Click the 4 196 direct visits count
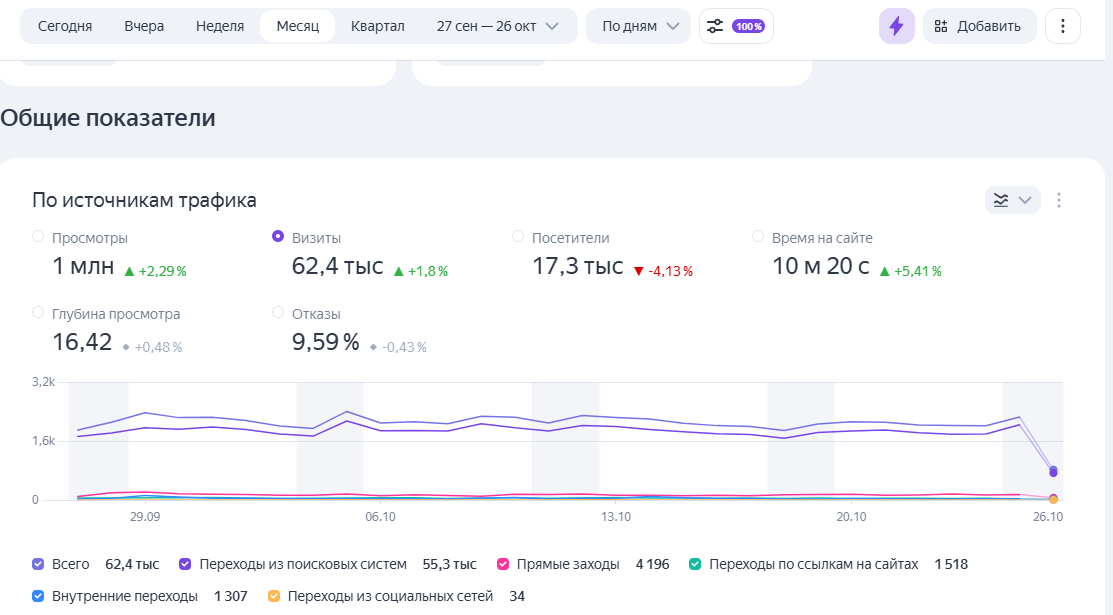 (652, 565)
